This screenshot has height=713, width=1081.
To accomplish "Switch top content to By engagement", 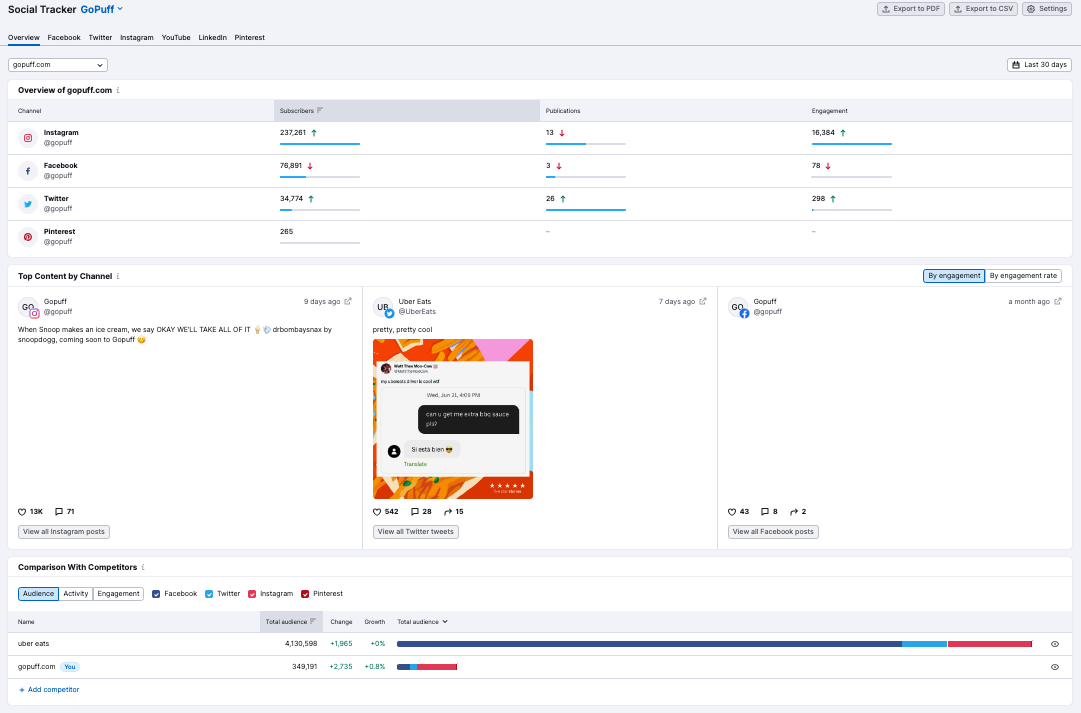I will click(953, 276).
